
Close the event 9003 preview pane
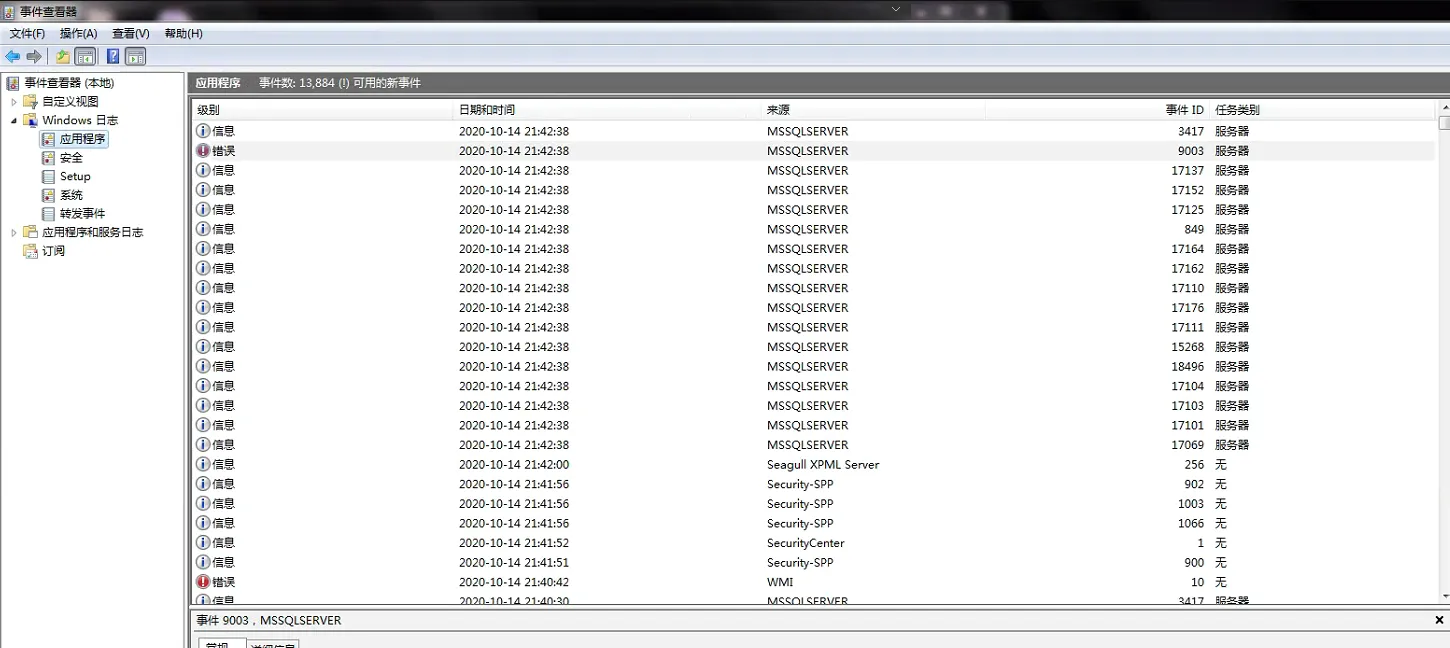1439,620
